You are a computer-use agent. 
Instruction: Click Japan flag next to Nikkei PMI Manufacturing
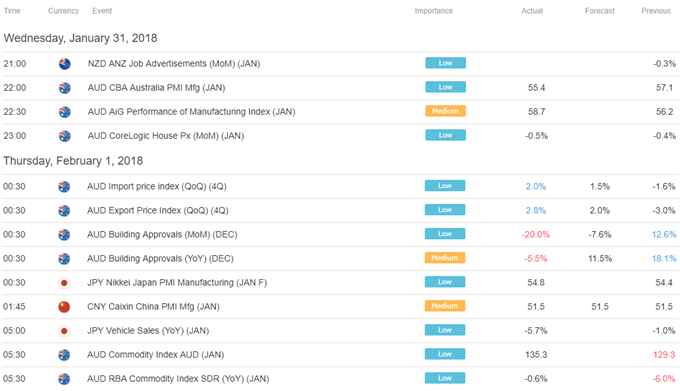64,283
